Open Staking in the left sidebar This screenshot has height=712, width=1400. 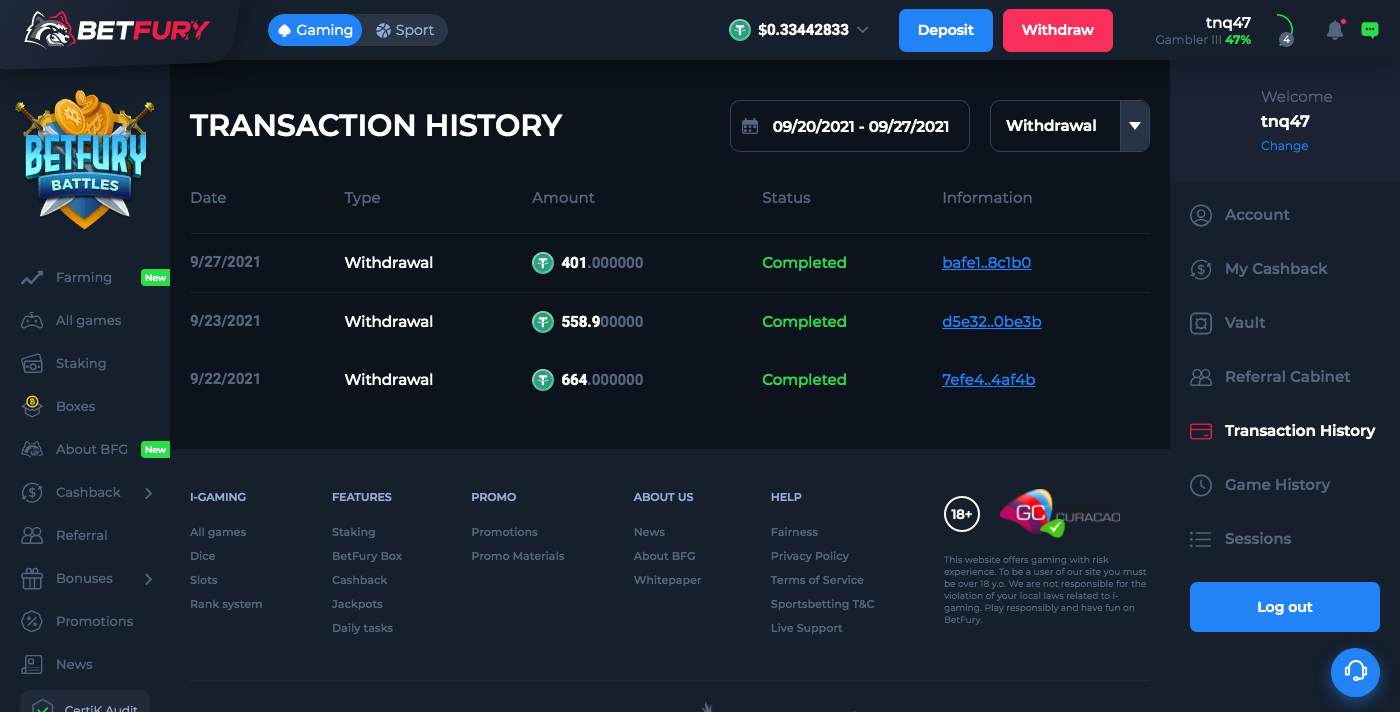81,364
